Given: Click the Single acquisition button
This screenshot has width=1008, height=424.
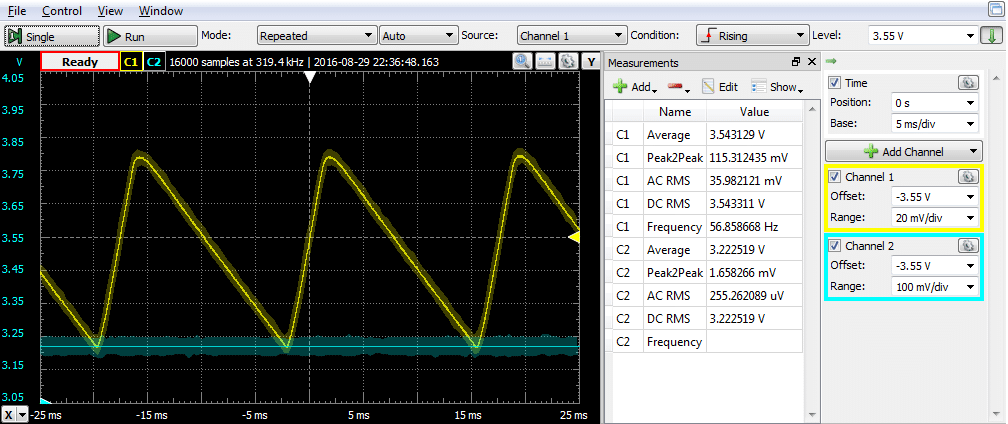Looking at the screenshot, I should 52,37.
